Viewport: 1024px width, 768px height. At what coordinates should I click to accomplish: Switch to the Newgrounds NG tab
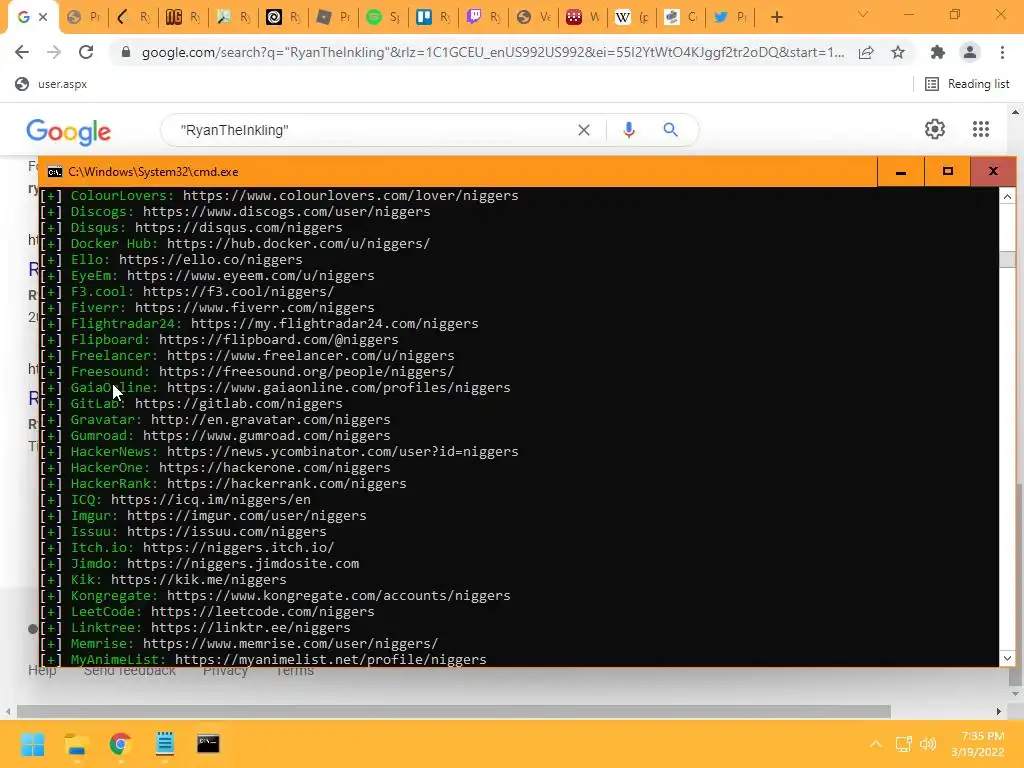point(184,18)
